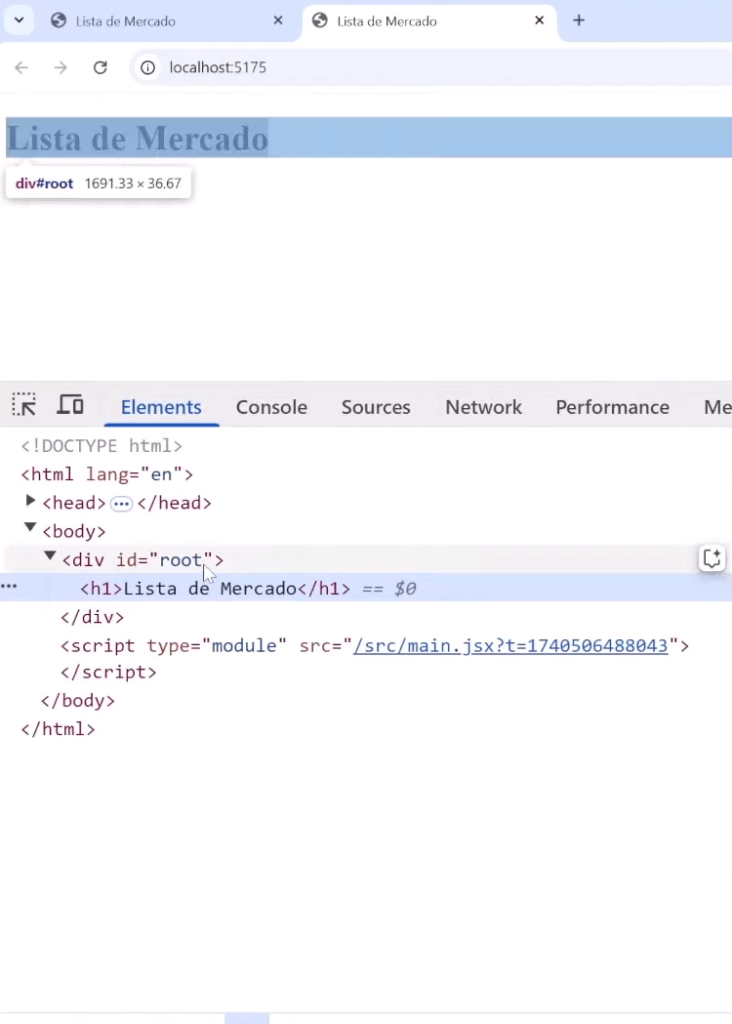The width and height of the screenshot is (732, 1024).
Task: Select the closing </head> tag text
Action: (174, 503)
